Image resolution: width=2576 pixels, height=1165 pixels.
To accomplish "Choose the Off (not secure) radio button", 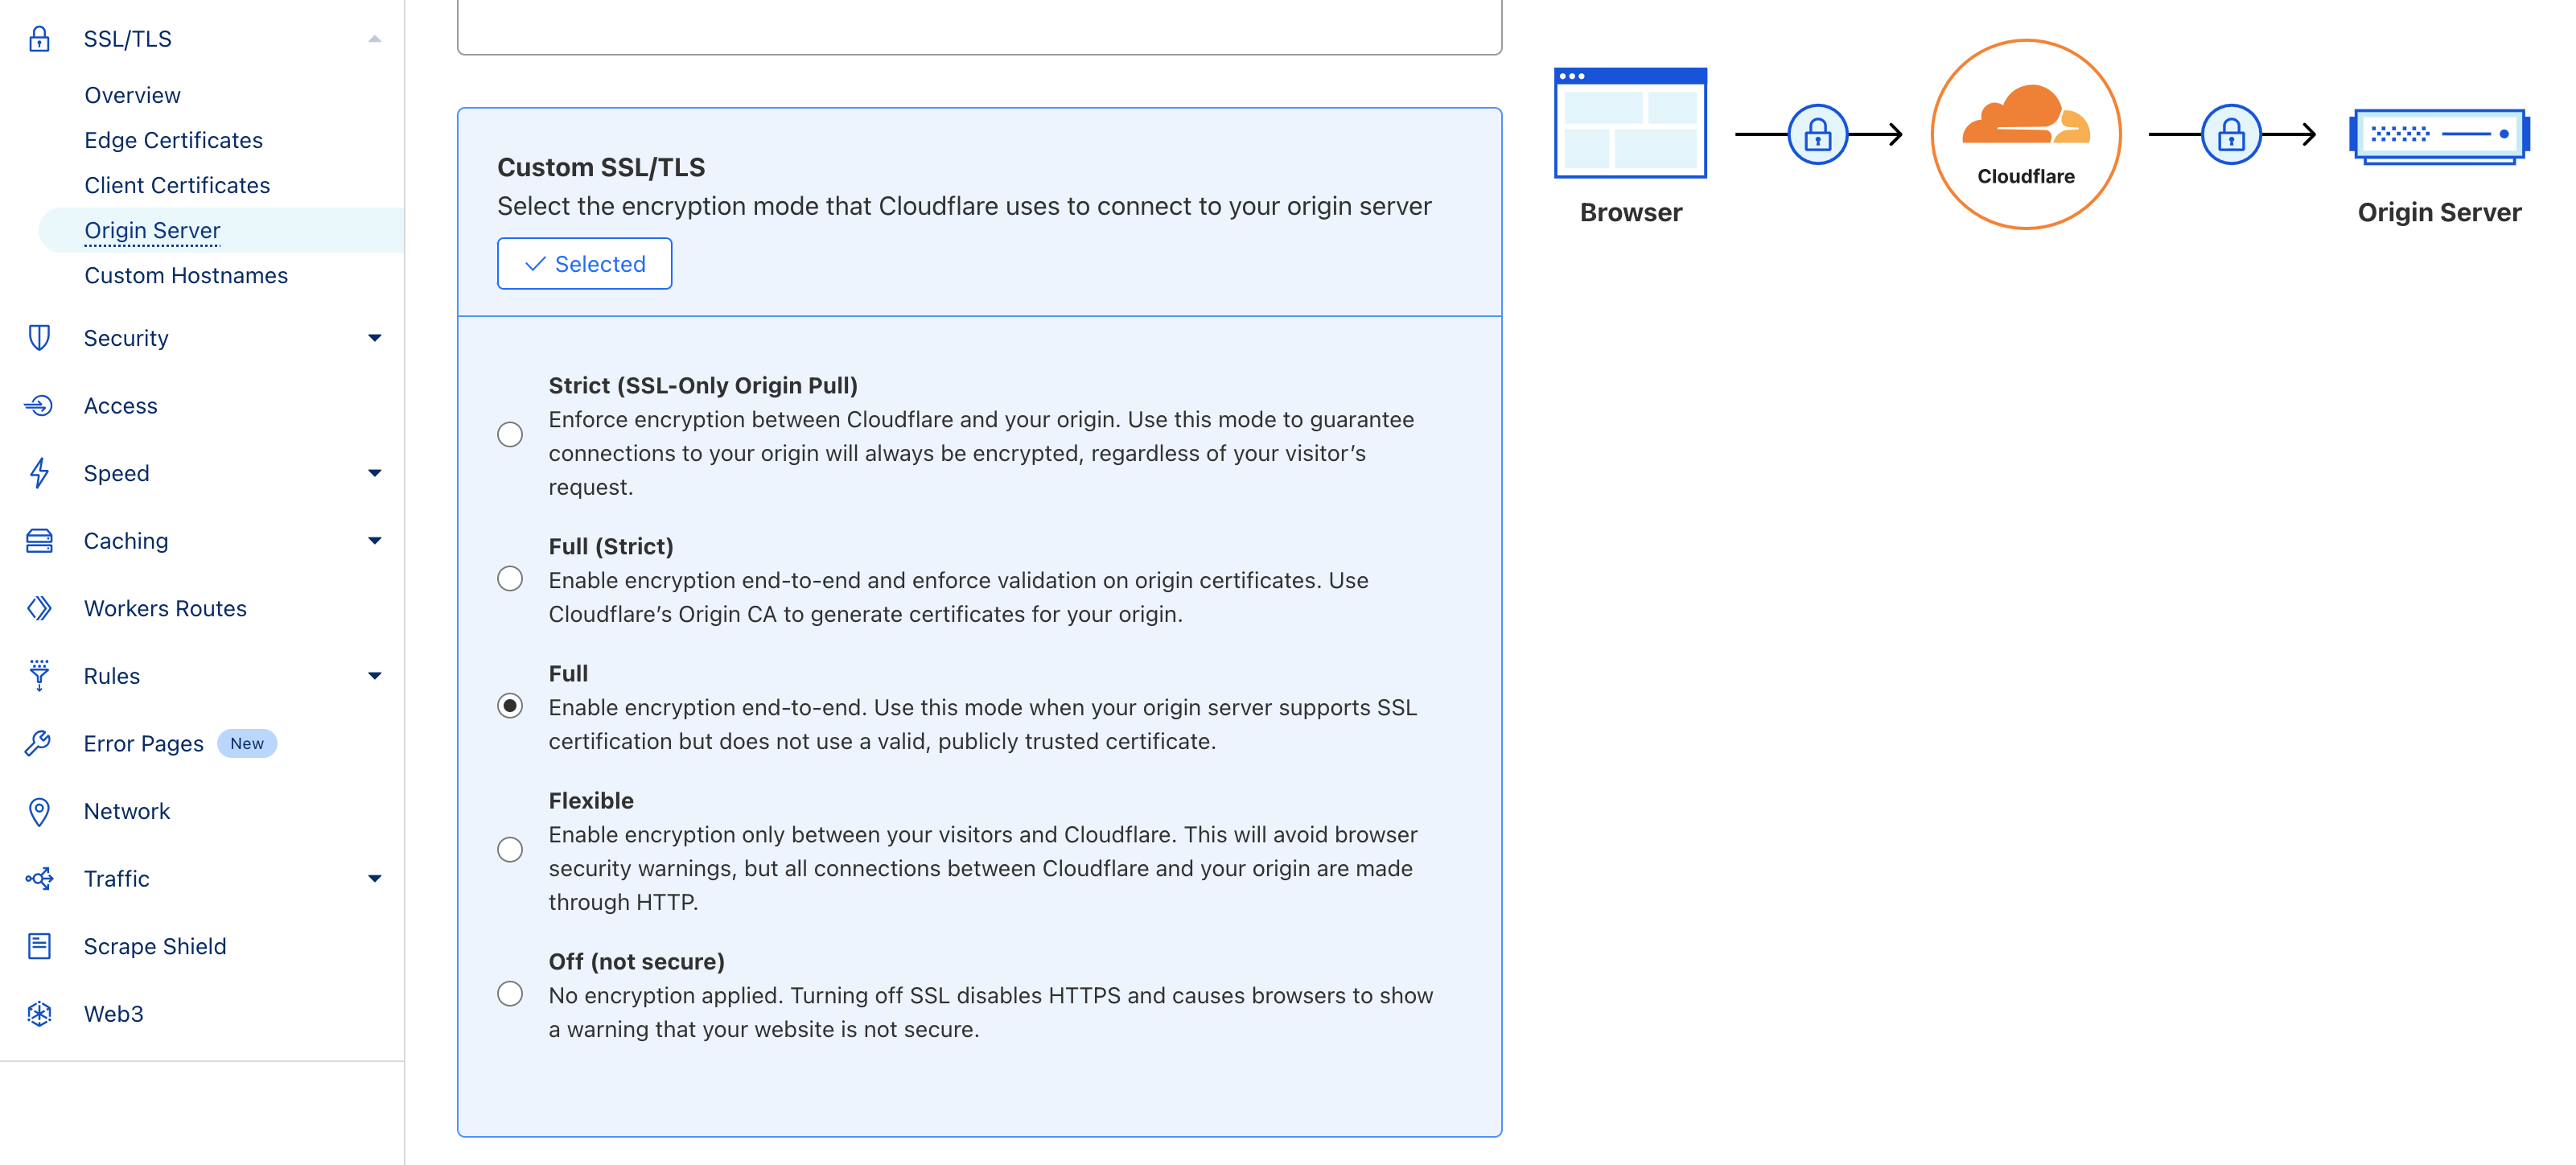I will 510,994.
